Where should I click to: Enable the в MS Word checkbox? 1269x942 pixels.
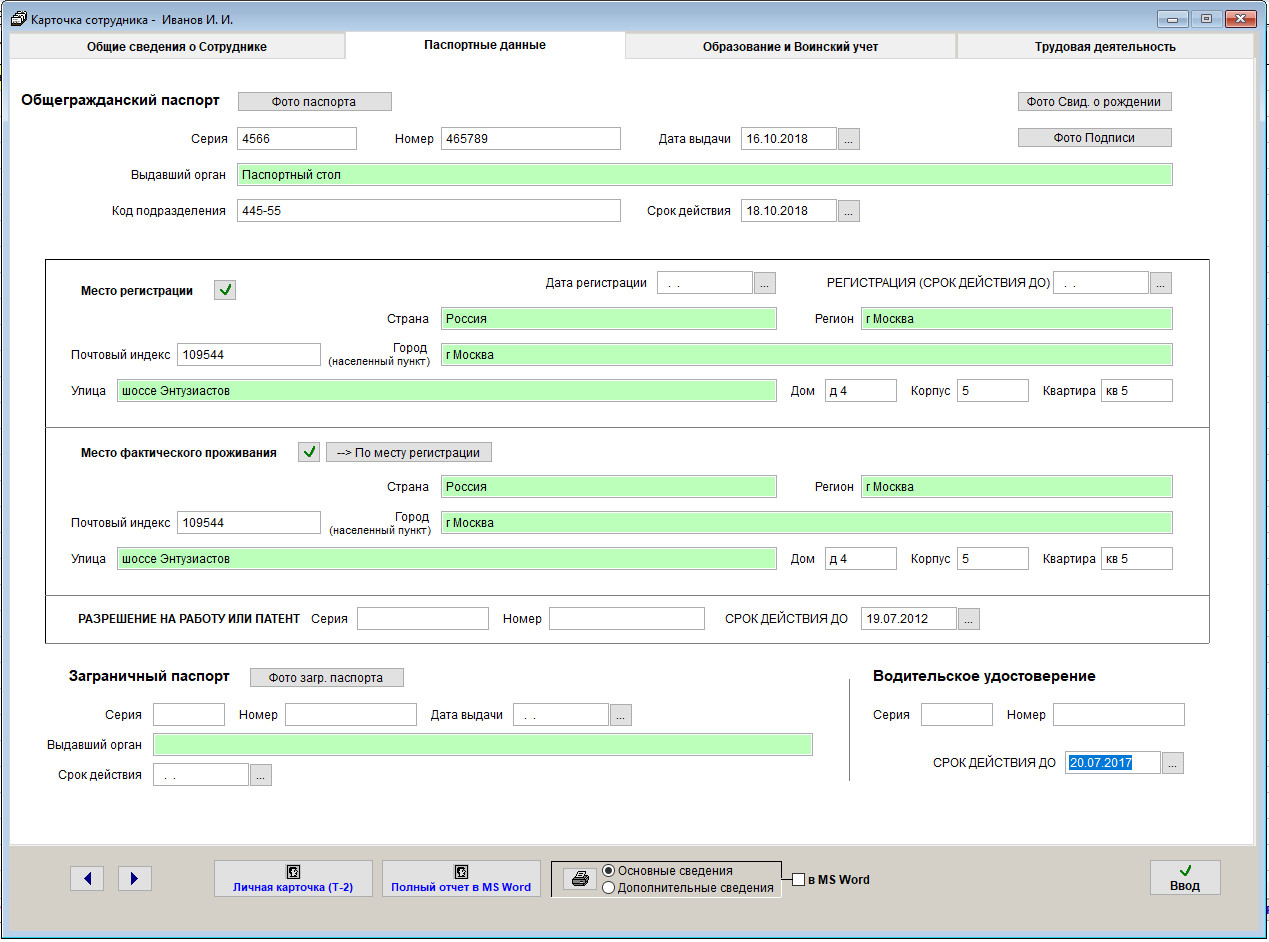click(x=798, y=880)
